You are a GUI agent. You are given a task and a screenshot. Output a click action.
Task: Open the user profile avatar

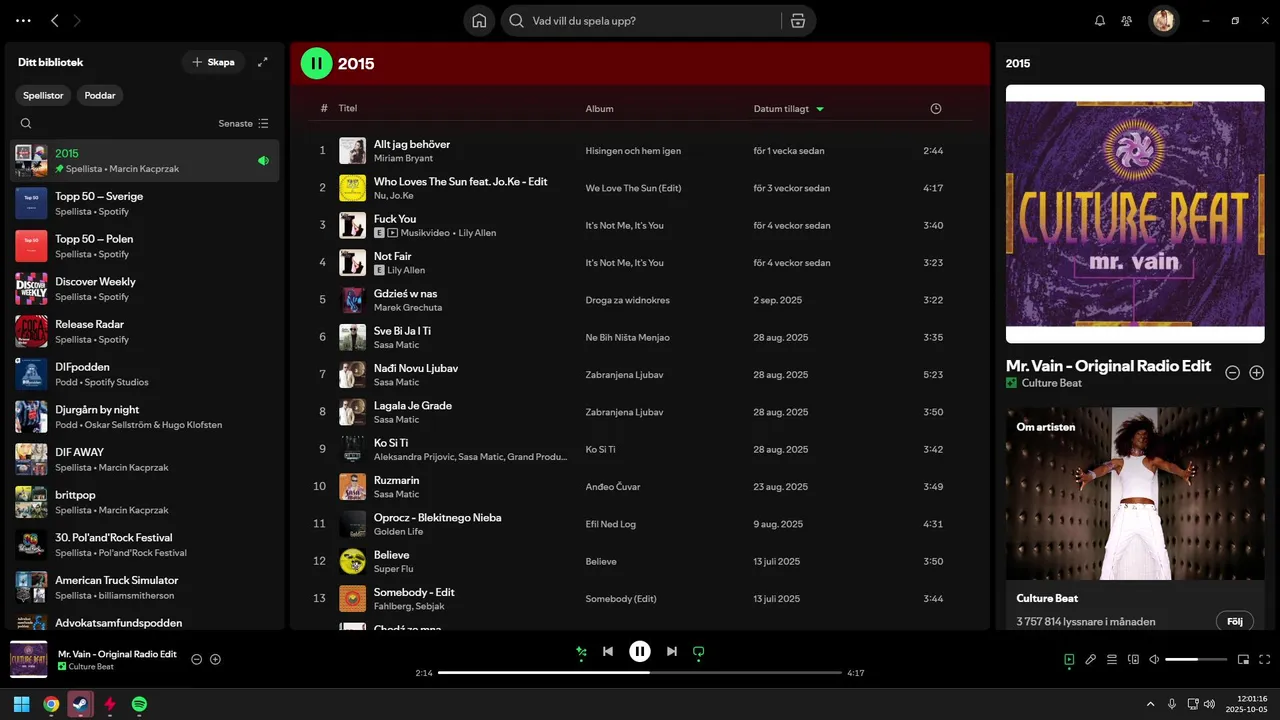(x=1163, y=20)
